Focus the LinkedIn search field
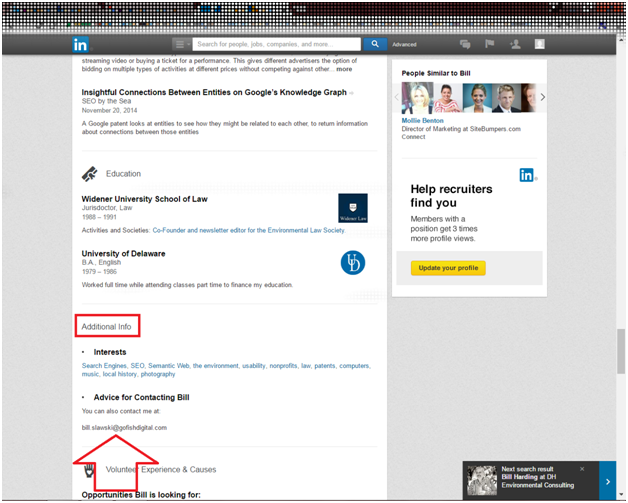 276,44
